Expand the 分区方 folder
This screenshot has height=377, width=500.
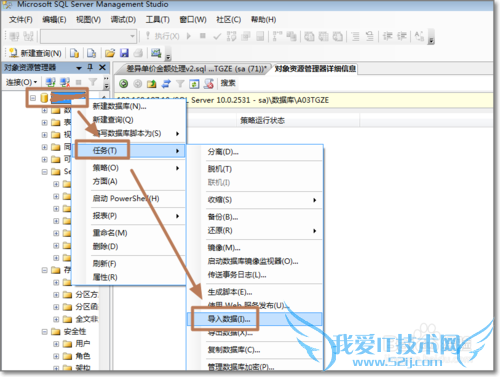(x=56, y=295)
